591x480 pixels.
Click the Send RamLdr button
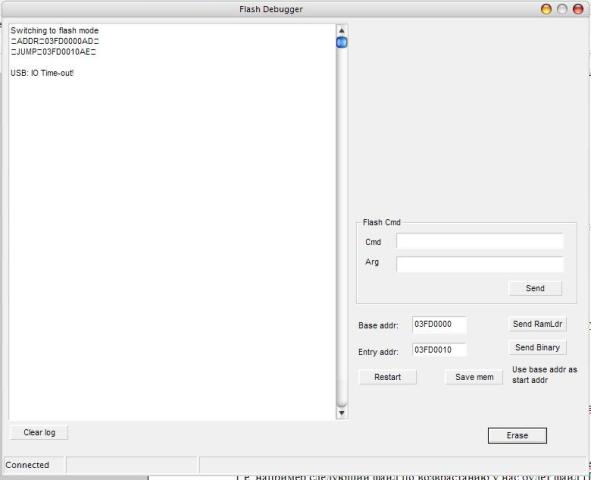coord(537,324)
